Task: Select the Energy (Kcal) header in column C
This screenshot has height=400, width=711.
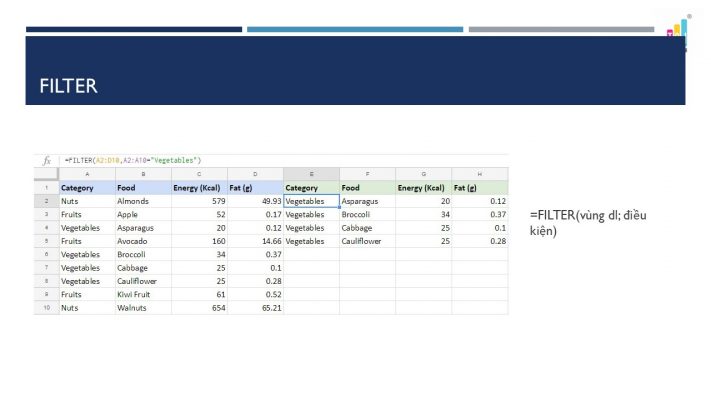Action: [198, 187]
